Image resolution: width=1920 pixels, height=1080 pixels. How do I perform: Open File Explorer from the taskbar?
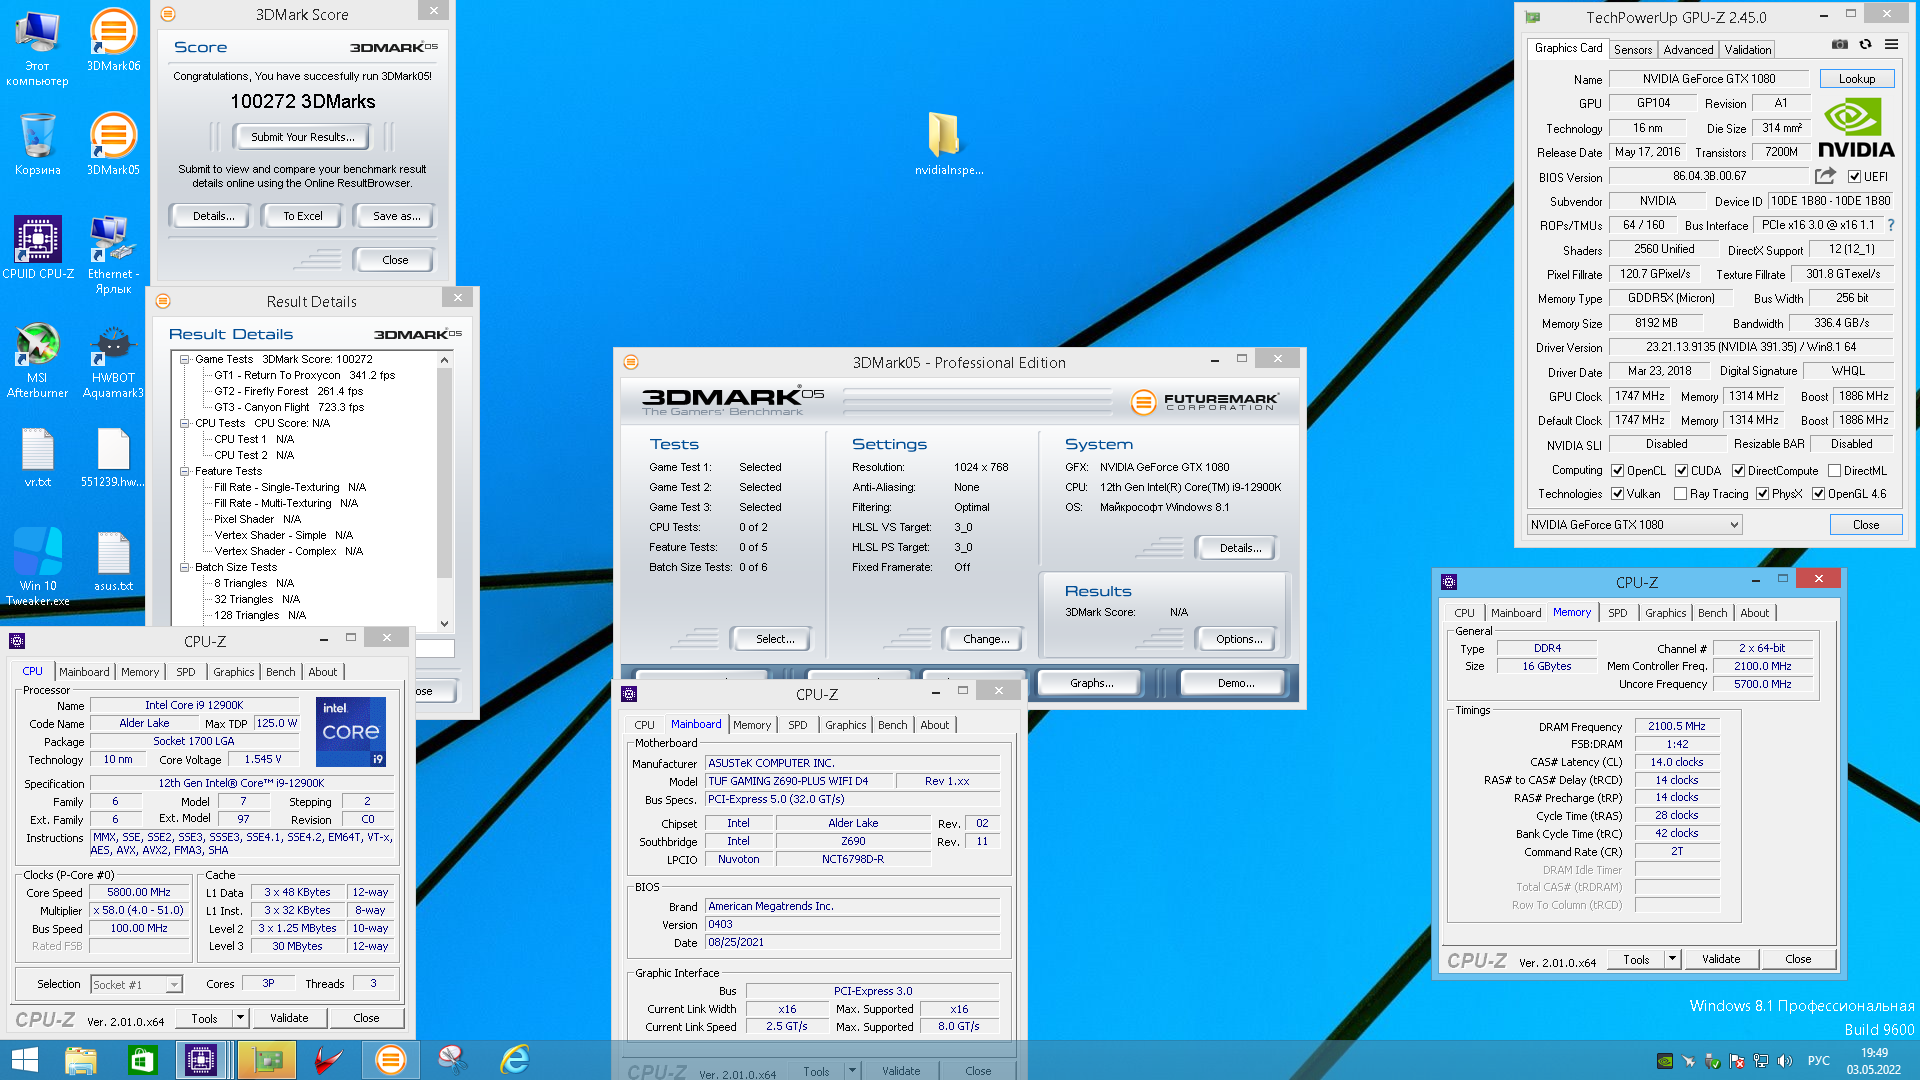81,1060
